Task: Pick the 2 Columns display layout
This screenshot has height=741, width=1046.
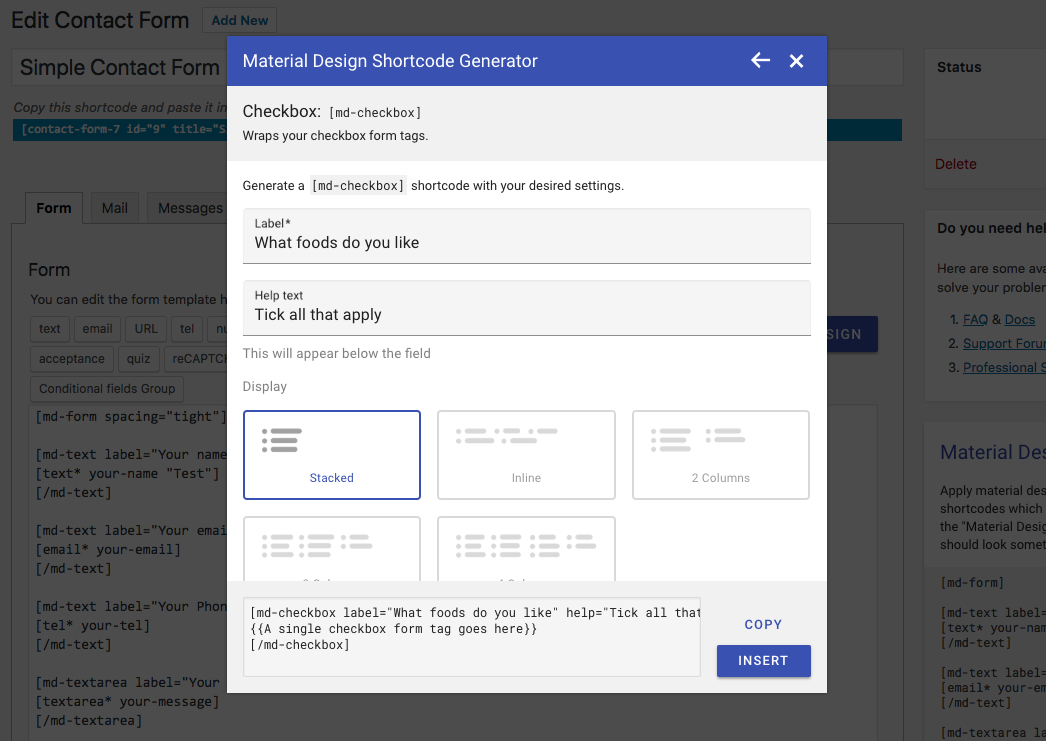Action: point(720,455)
